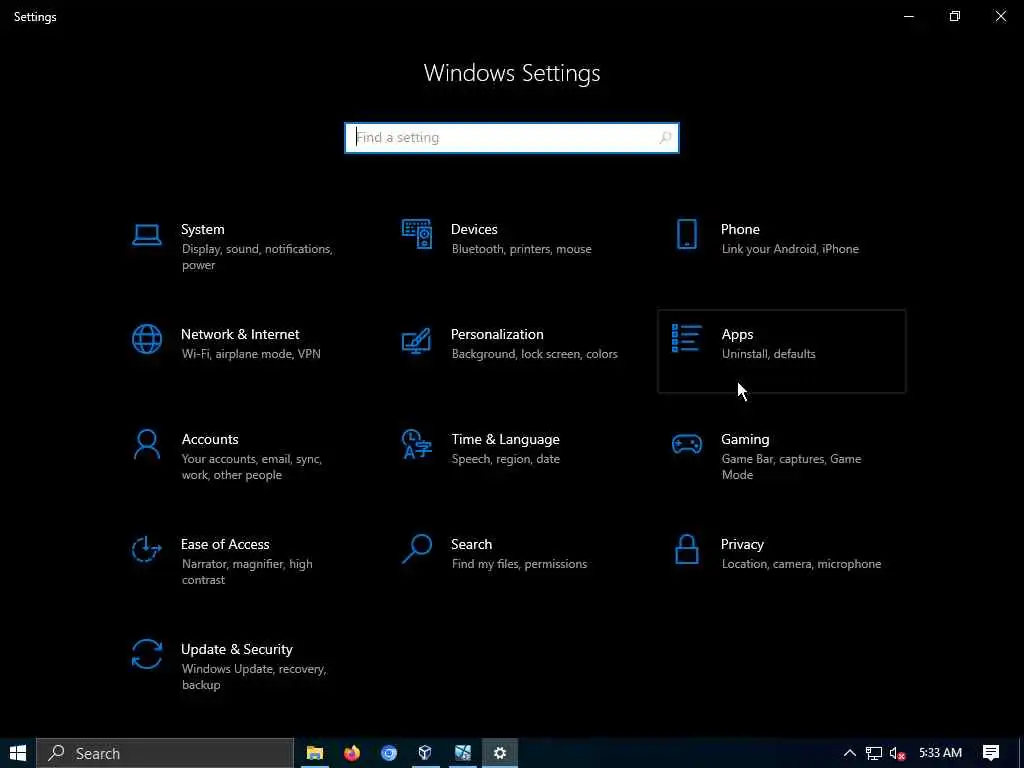Open the Update & Security arrows icon

146,654
